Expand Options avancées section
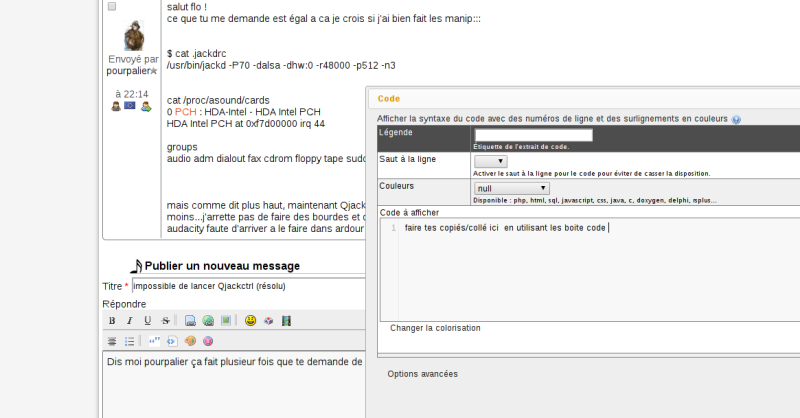 (x=422, y=374)
